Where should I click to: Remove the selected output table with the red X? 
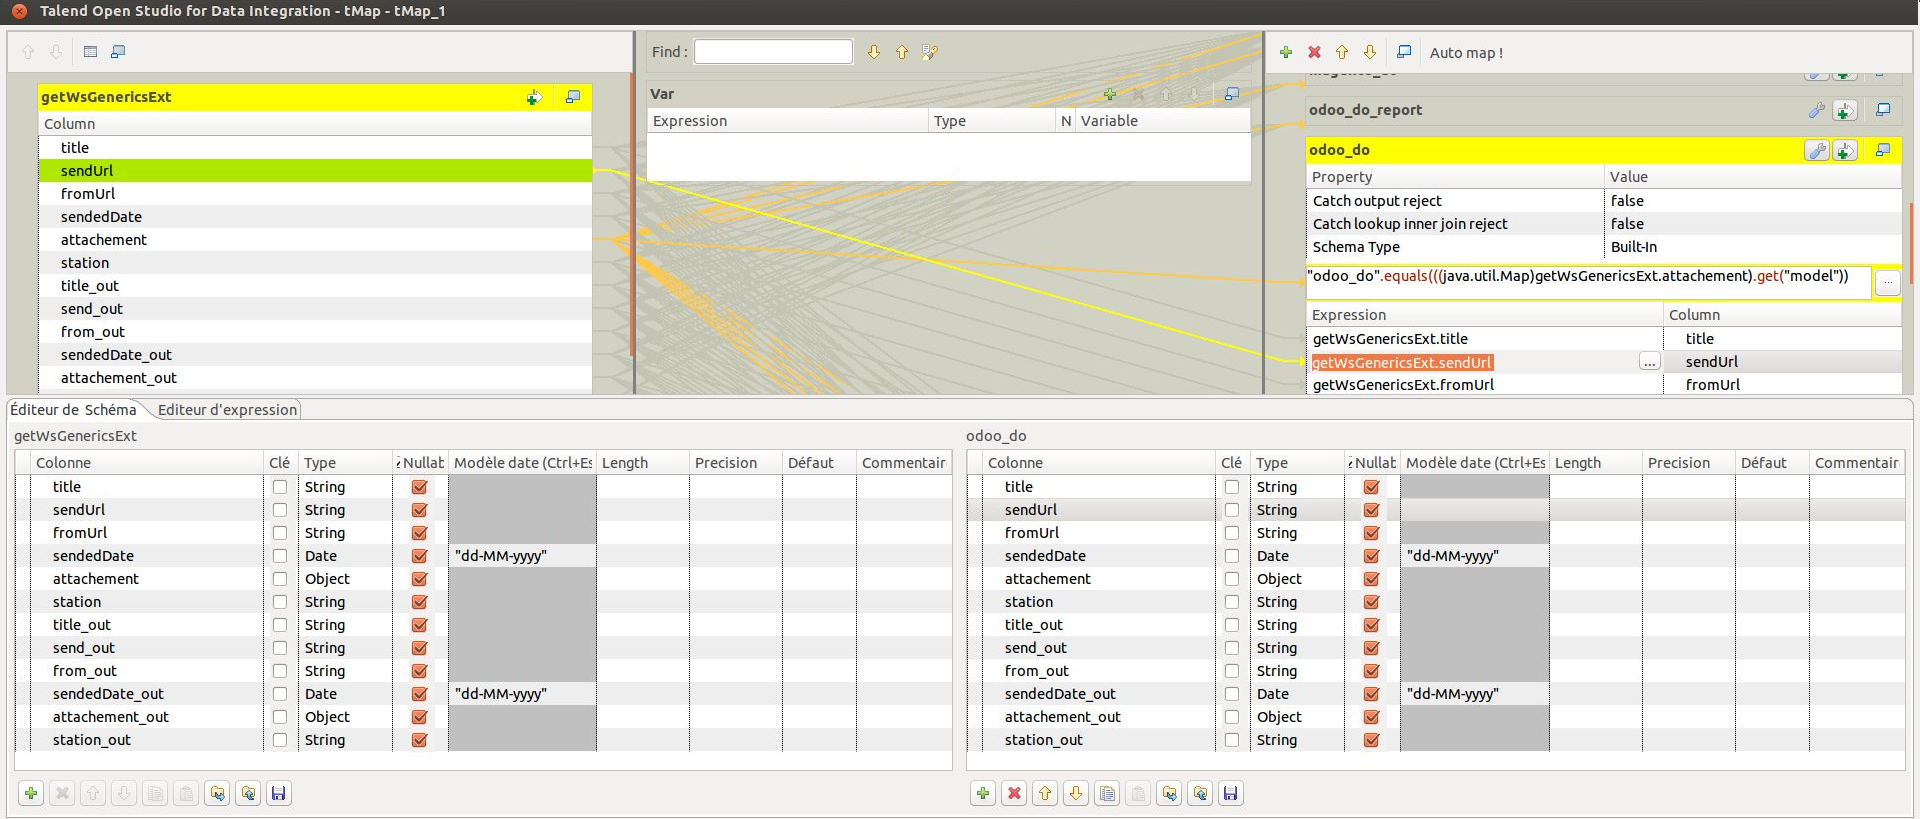click(1314, 52)
